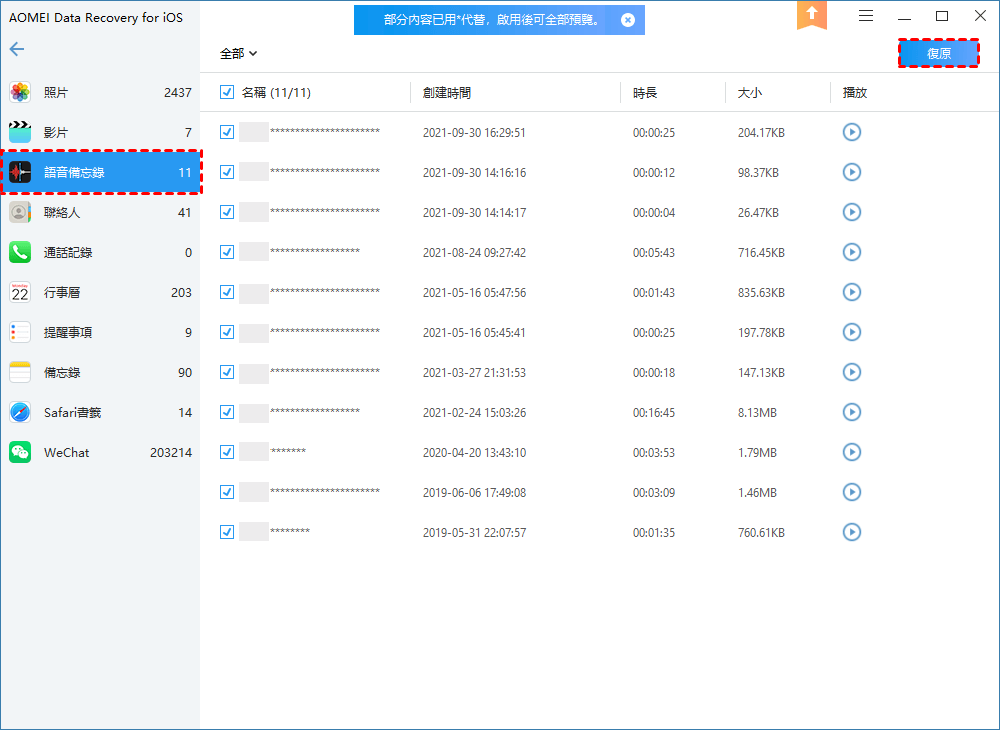Uncheck the memo dated 2021-08-24 09:27:42
1000x730 pixels.
227,252
